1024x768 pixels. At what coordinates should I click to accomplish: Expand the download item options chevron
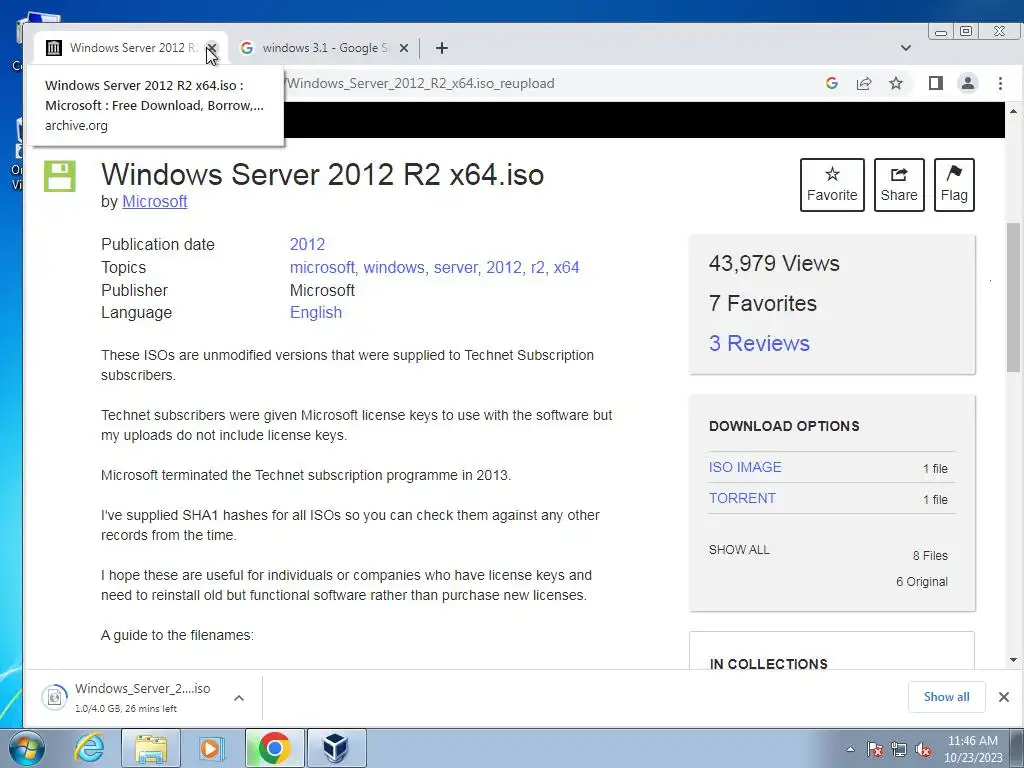(x=239, y=698)
